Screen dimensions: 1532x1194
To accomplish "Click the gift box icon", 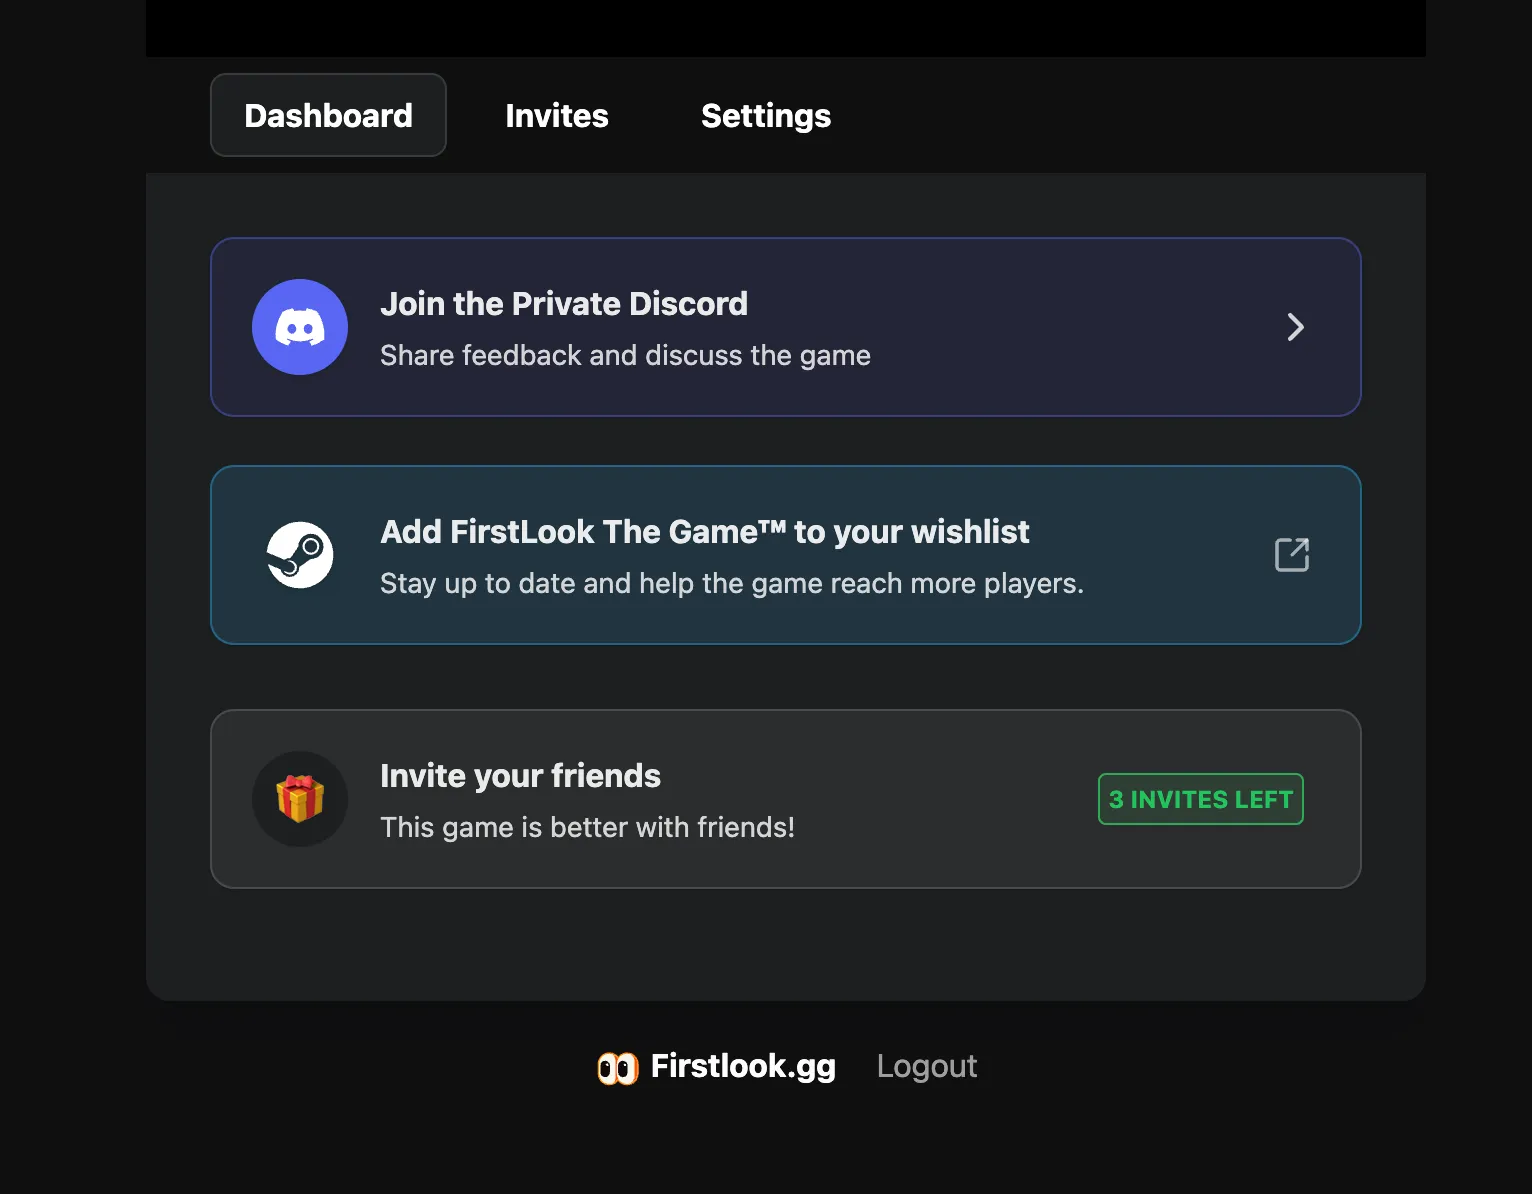I will (300, 799).
